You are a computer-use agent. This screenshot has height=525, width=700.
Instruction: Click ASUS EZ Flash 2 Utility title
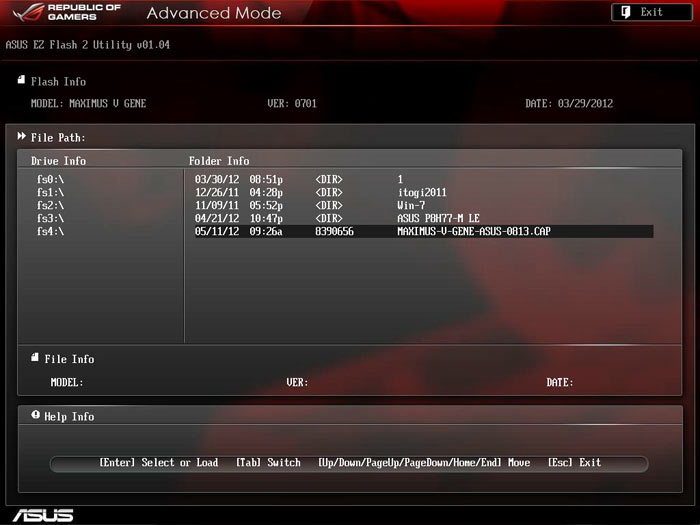click(88, 45)
